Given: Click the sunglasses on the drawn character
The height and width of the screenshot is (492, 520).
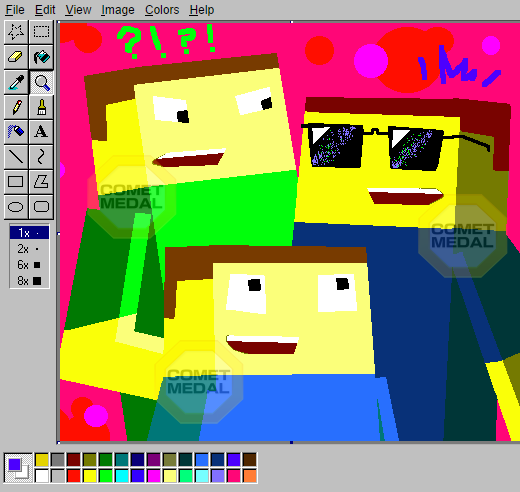Looking at the screenshot, I should [395, 146].
